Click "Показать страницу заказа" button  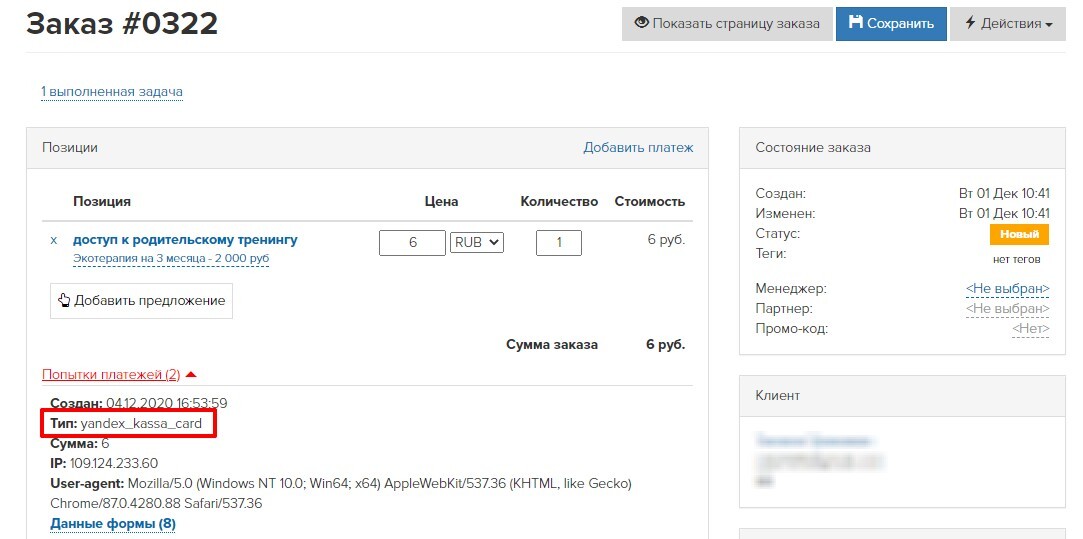(x=727, y=23)
